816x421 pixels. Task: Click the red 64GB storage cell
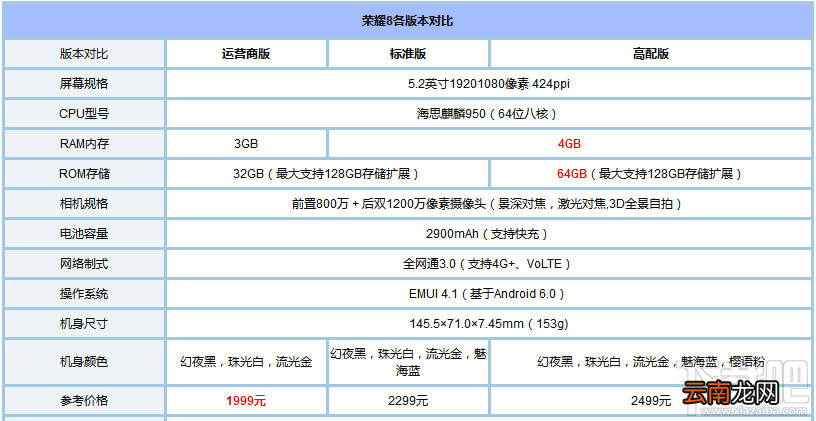pyautogui.click(x=651, y=174)
